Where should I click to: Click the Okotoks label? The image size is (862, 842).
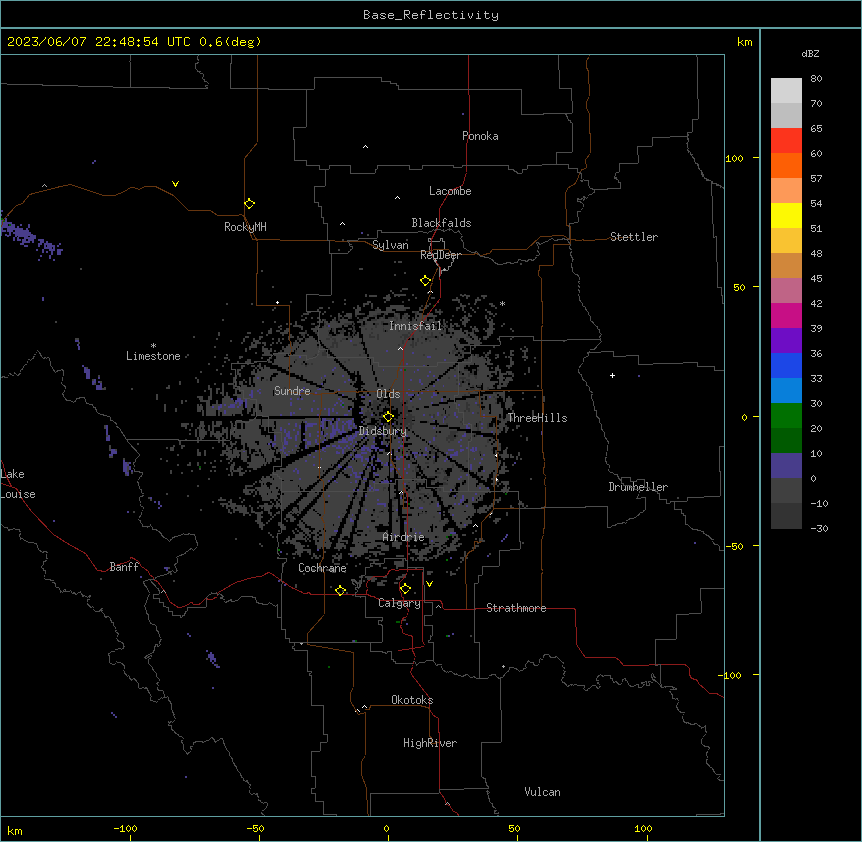412,700
